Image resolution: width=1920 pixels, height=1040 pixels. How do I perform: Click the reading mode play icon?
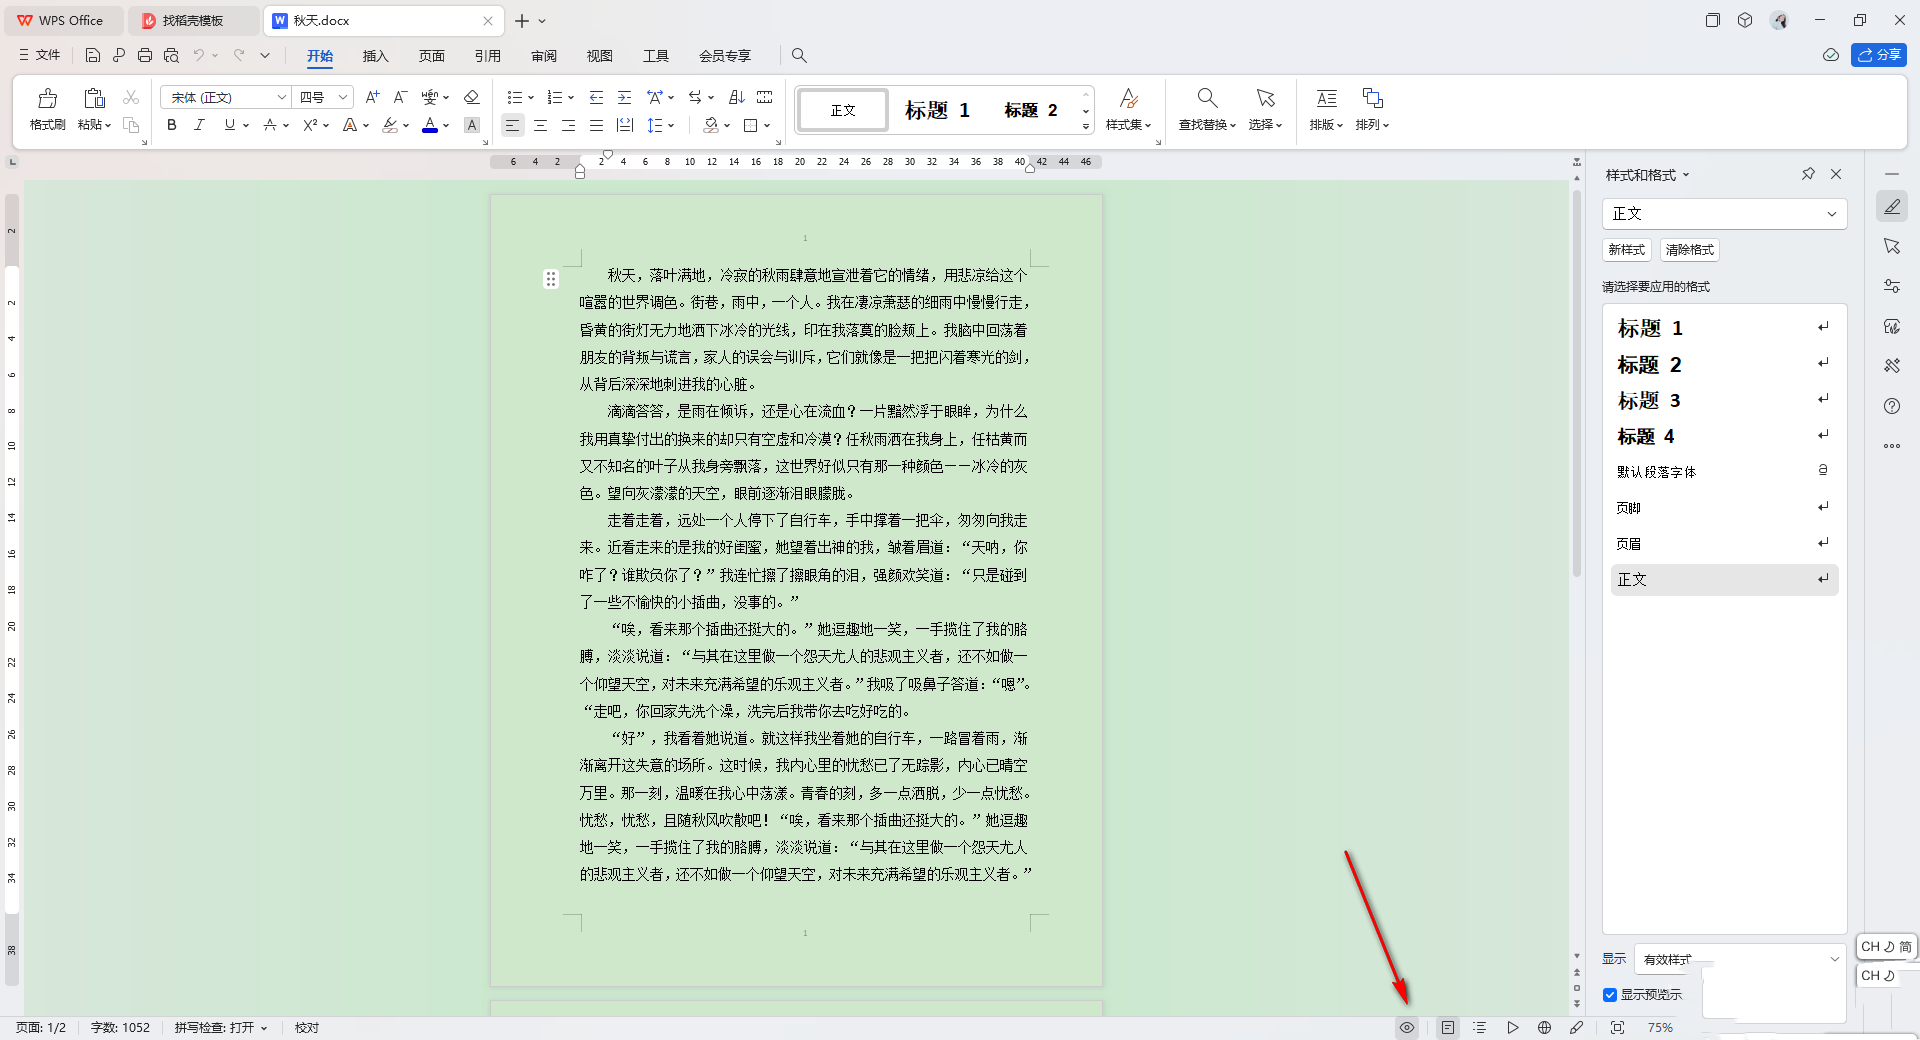pos(1512,1027)
